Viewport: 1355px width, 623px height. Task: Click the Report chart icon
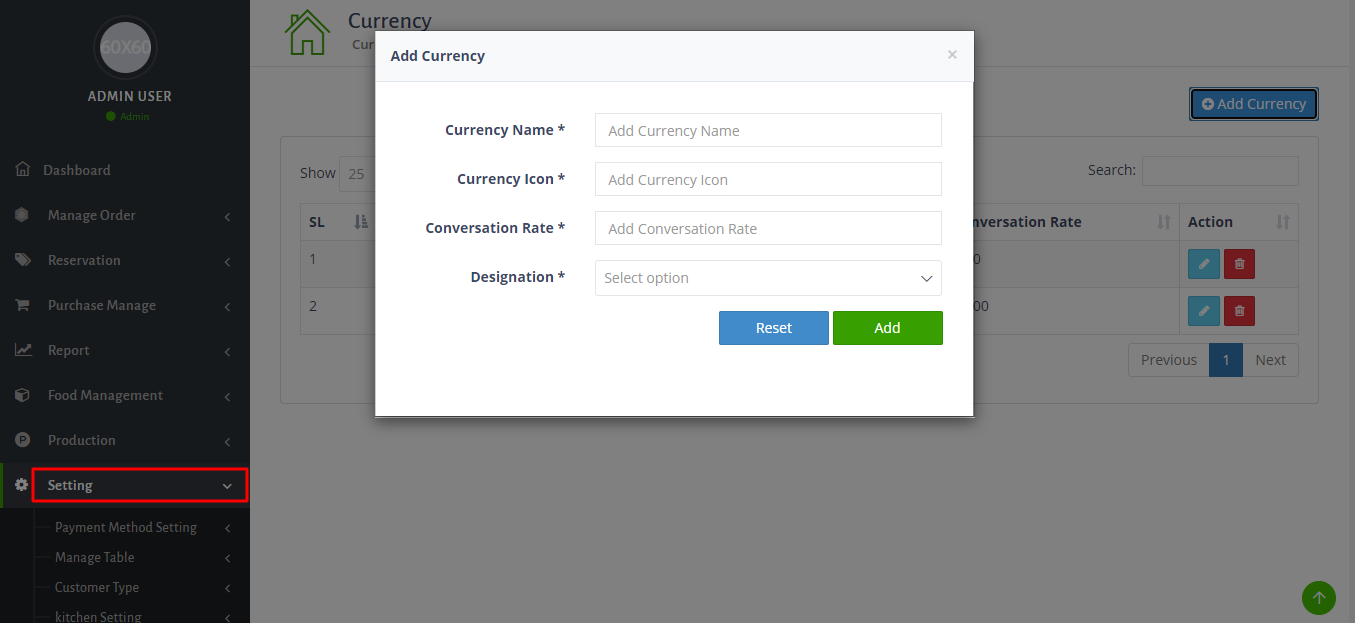coord(22,350)
